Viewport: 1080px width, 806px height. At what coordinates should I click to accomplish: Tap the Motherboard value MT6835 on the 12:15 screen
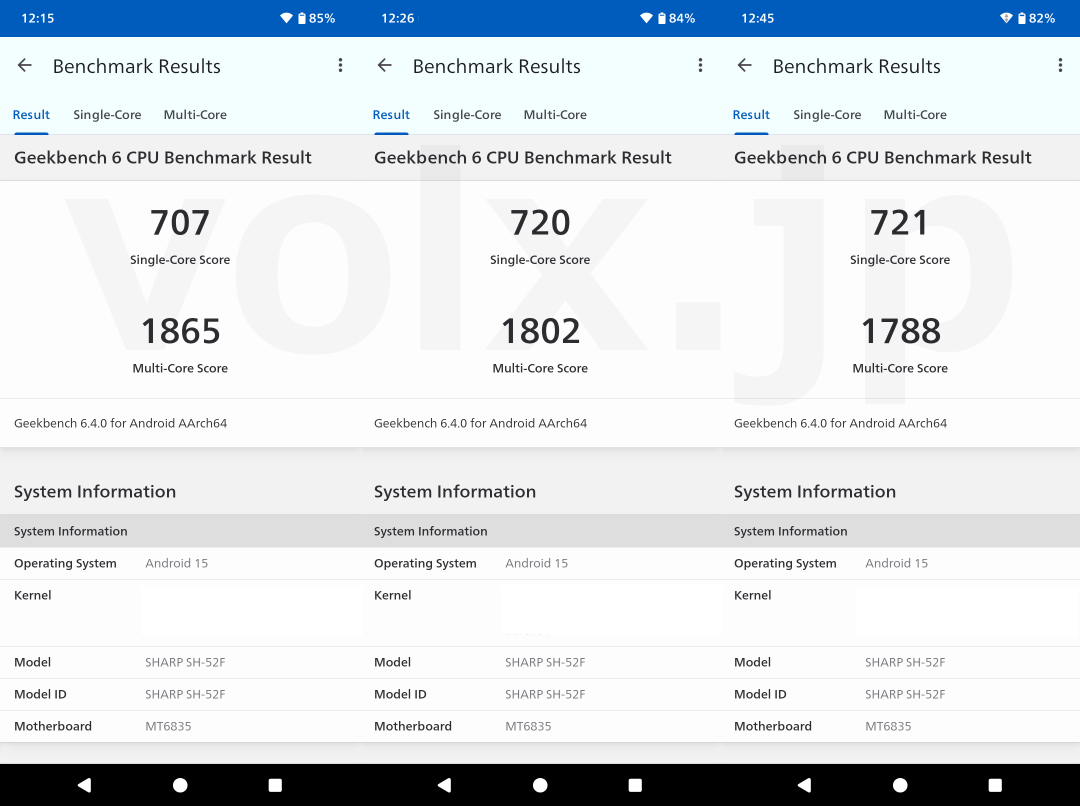pos(168,726)
